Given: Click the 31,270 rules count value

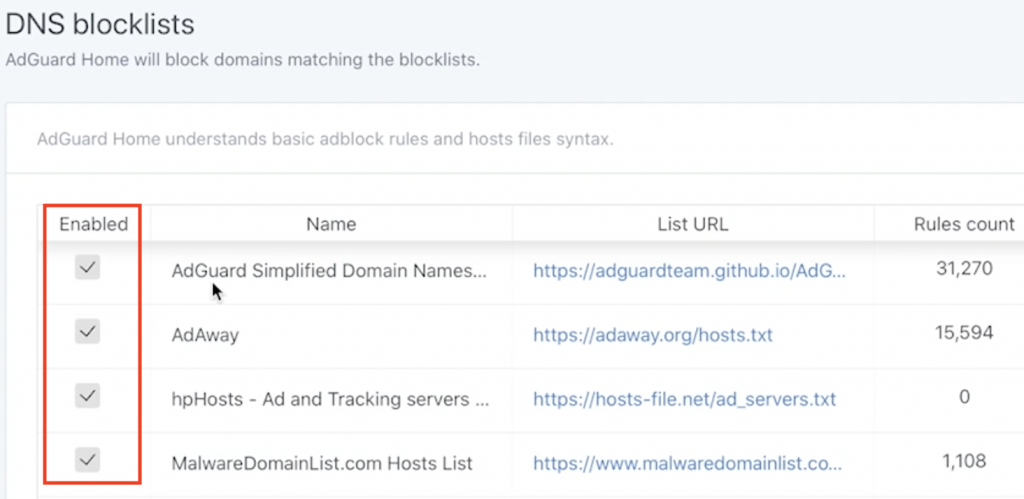Looking at the screenshot, I should coord(965,268).
